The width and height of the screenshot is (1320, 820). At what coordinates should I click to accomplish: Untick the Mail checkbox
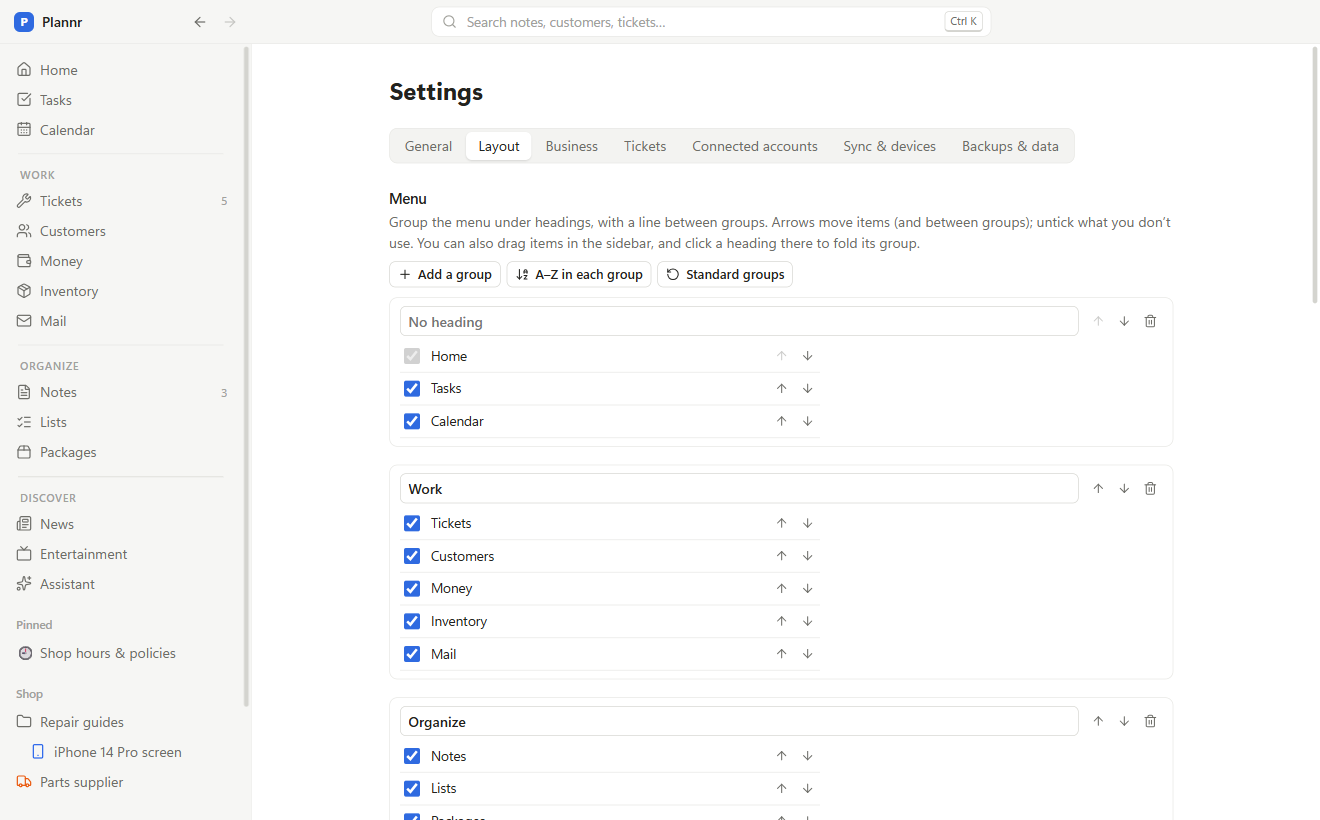click(412, 654)
